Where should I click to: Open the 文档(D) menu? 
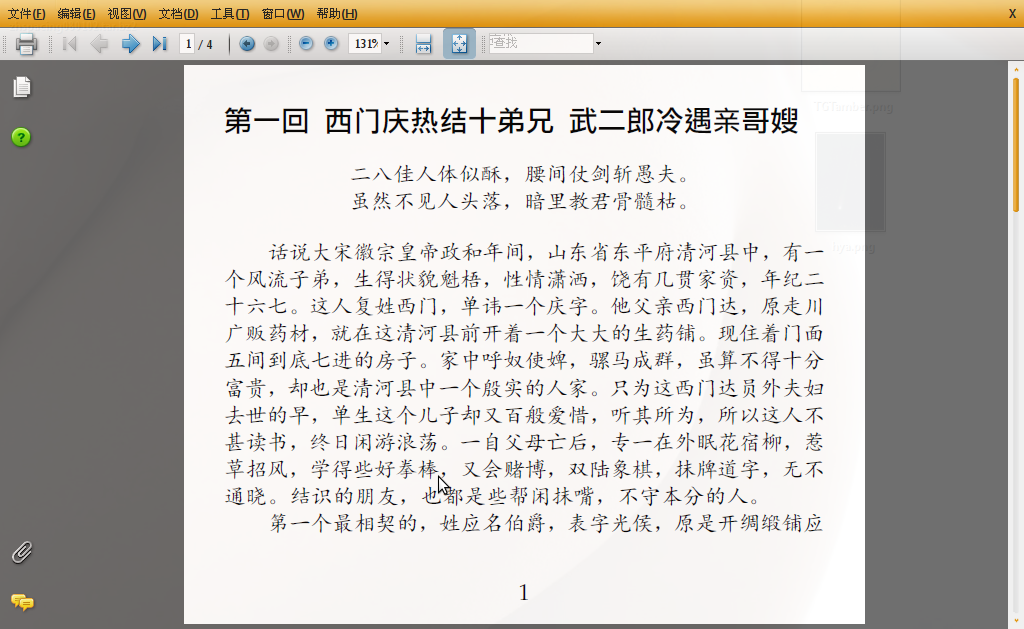click(178, 14)
